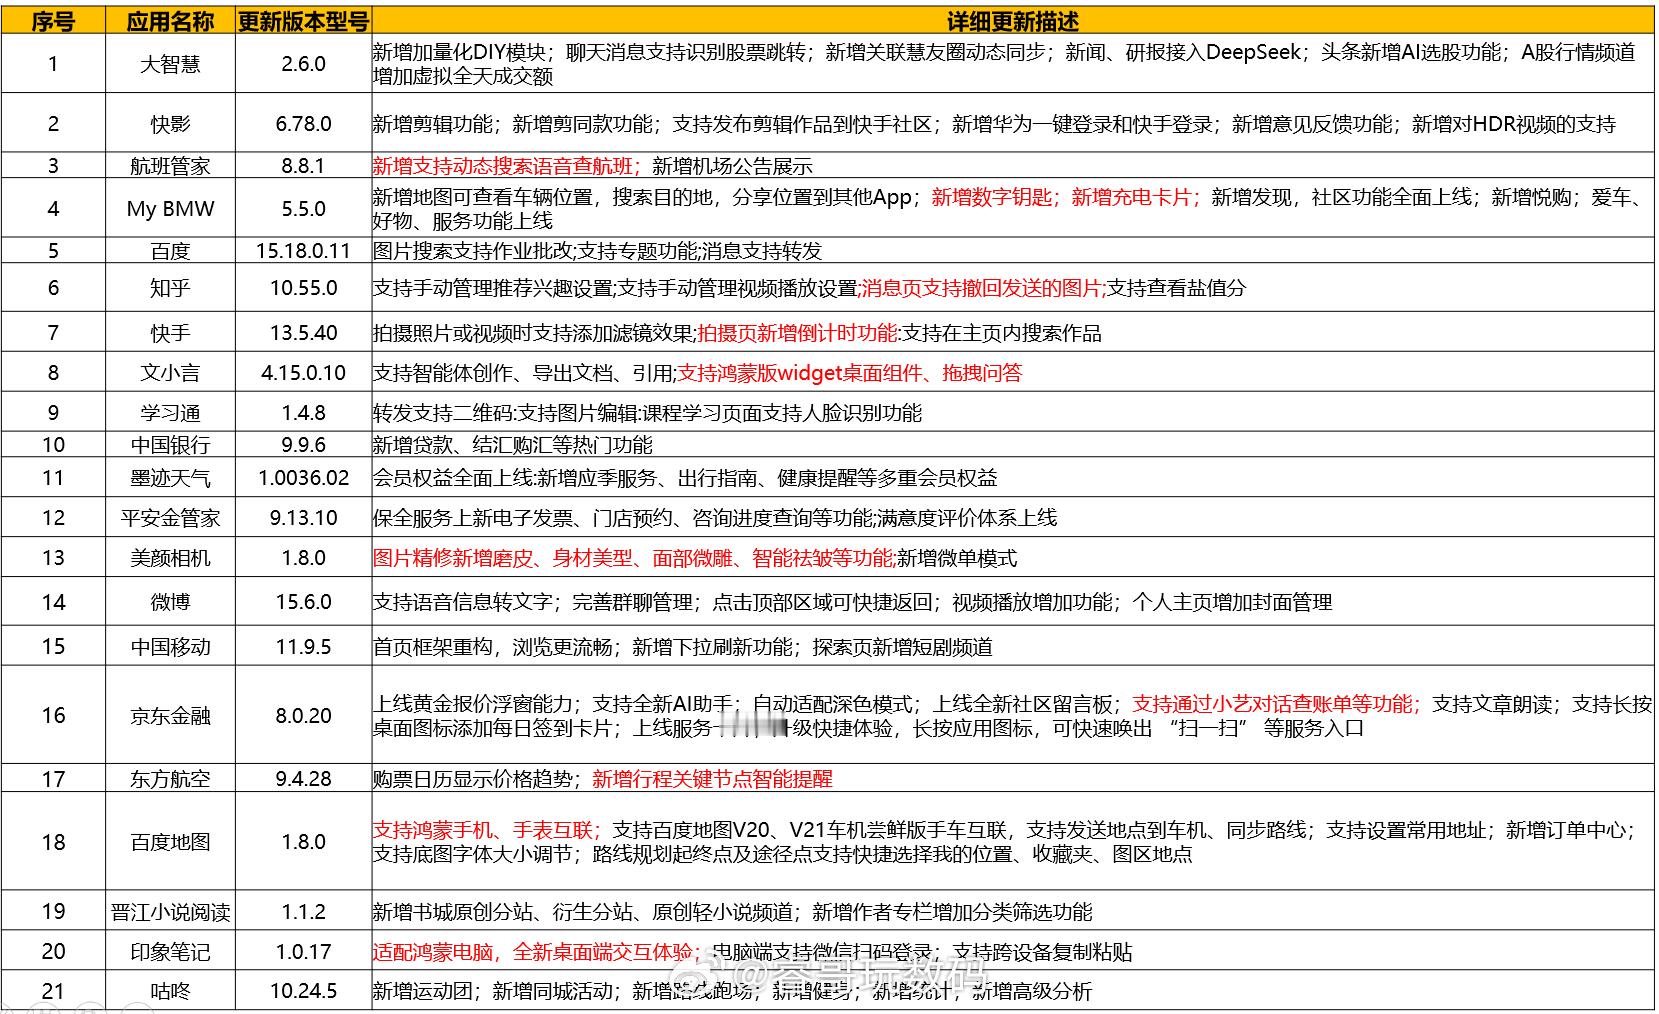This screenshot has height=1014, width=1659.
Task: Click the header cell '应用名称'
Action: (170, 21)
